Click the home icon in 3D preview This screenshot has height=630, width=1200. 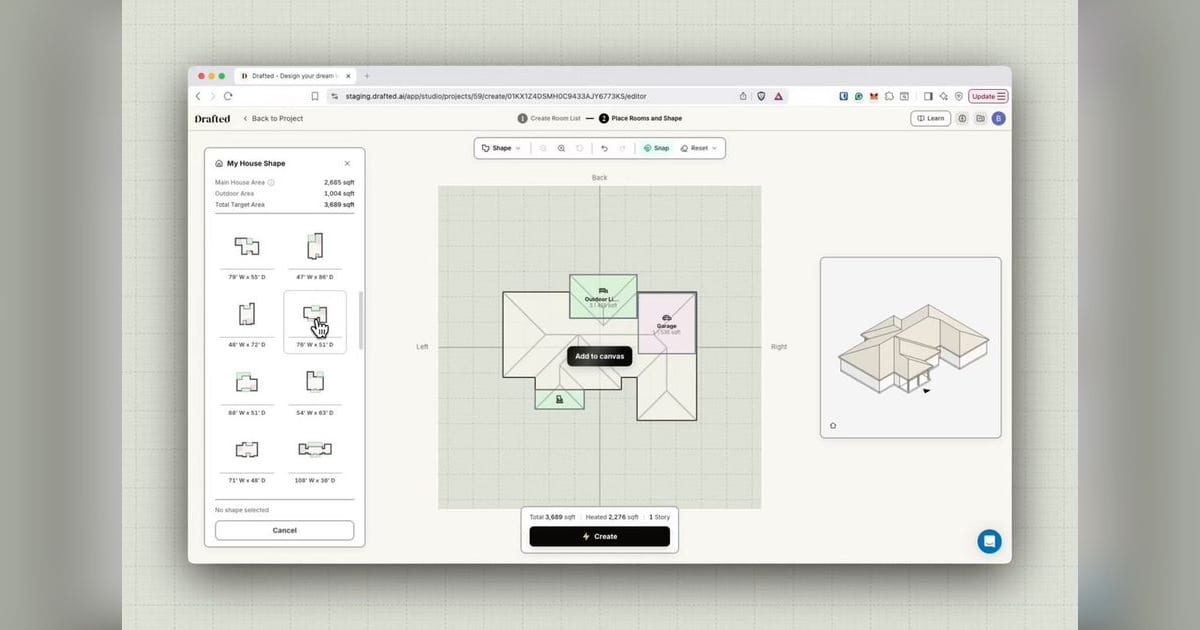coord(833,425)
